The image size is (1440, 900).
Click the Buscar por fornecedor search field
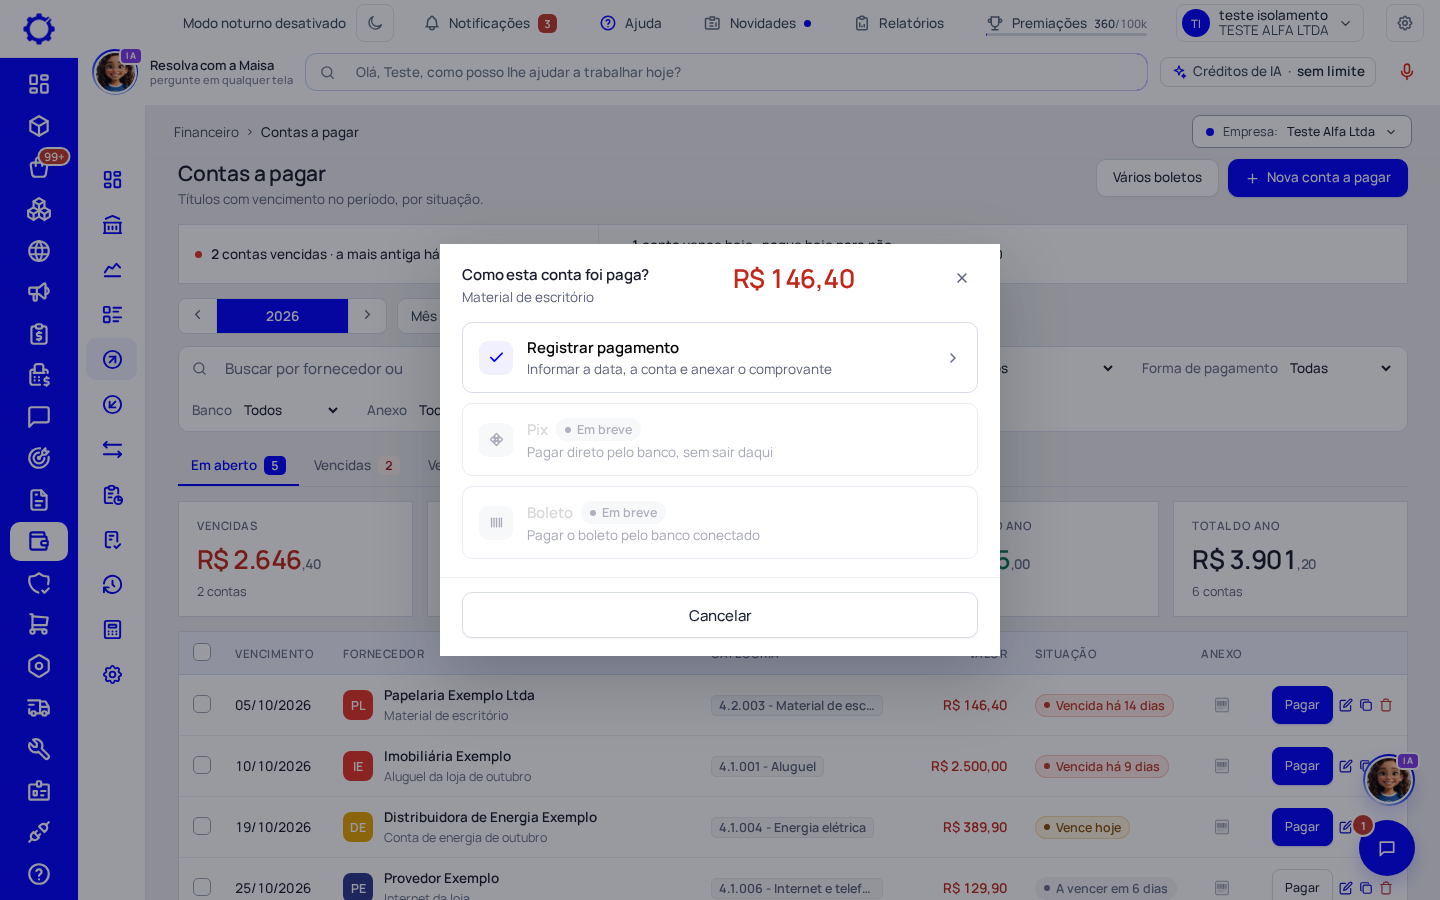pyautogui.click(x=312, y=369)
